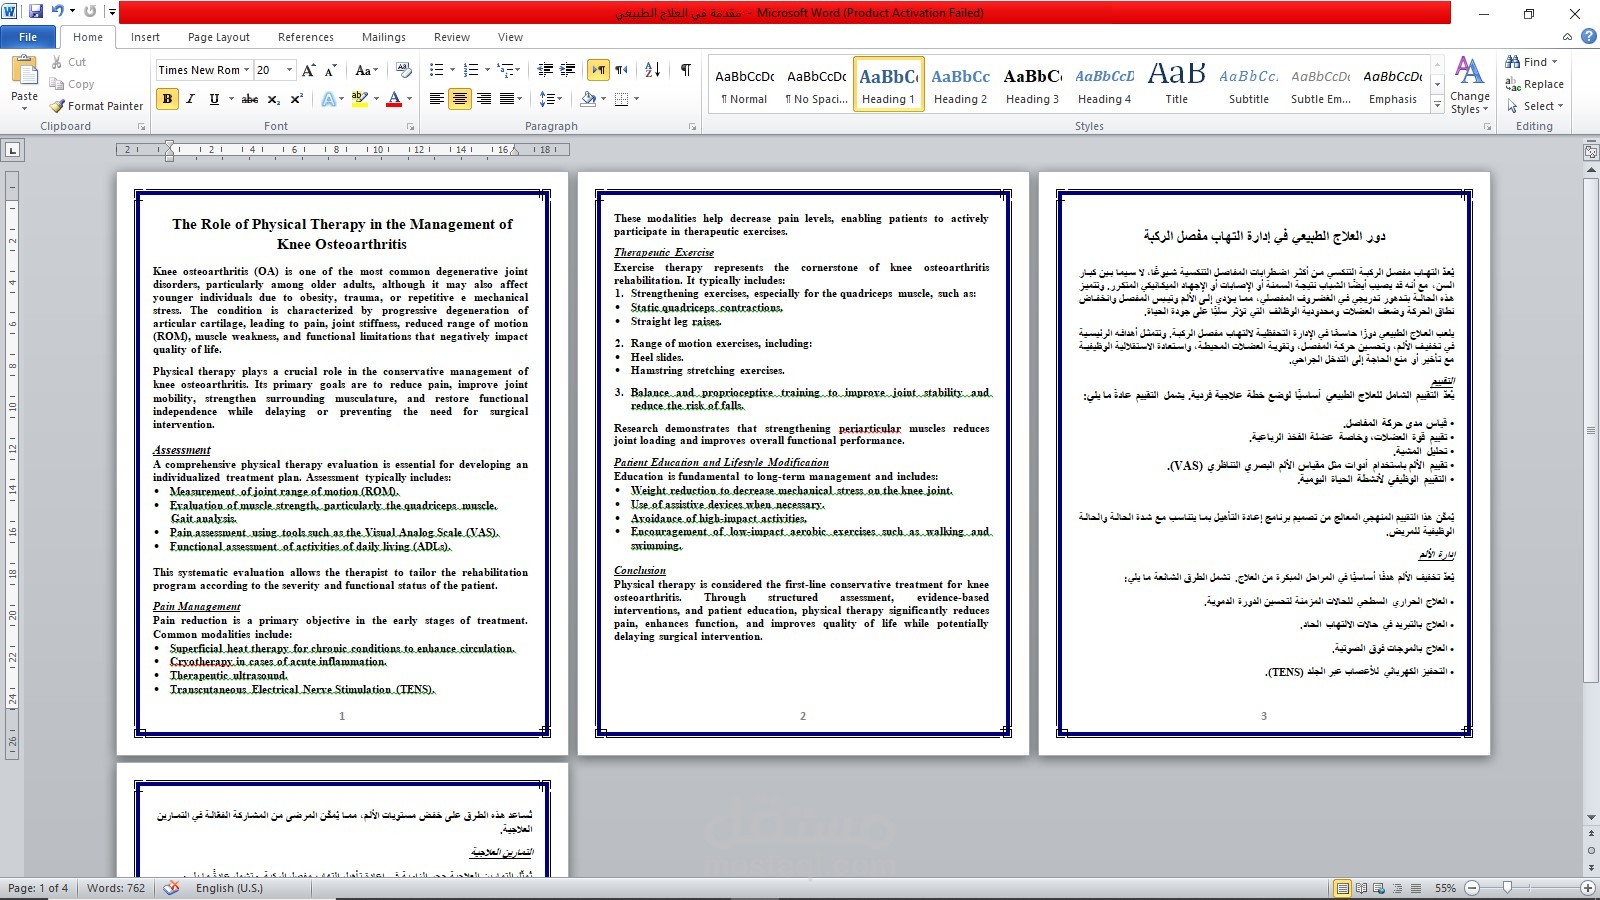Align the text to the left
Screen dimensions: 1600x900
click(437, 99)
